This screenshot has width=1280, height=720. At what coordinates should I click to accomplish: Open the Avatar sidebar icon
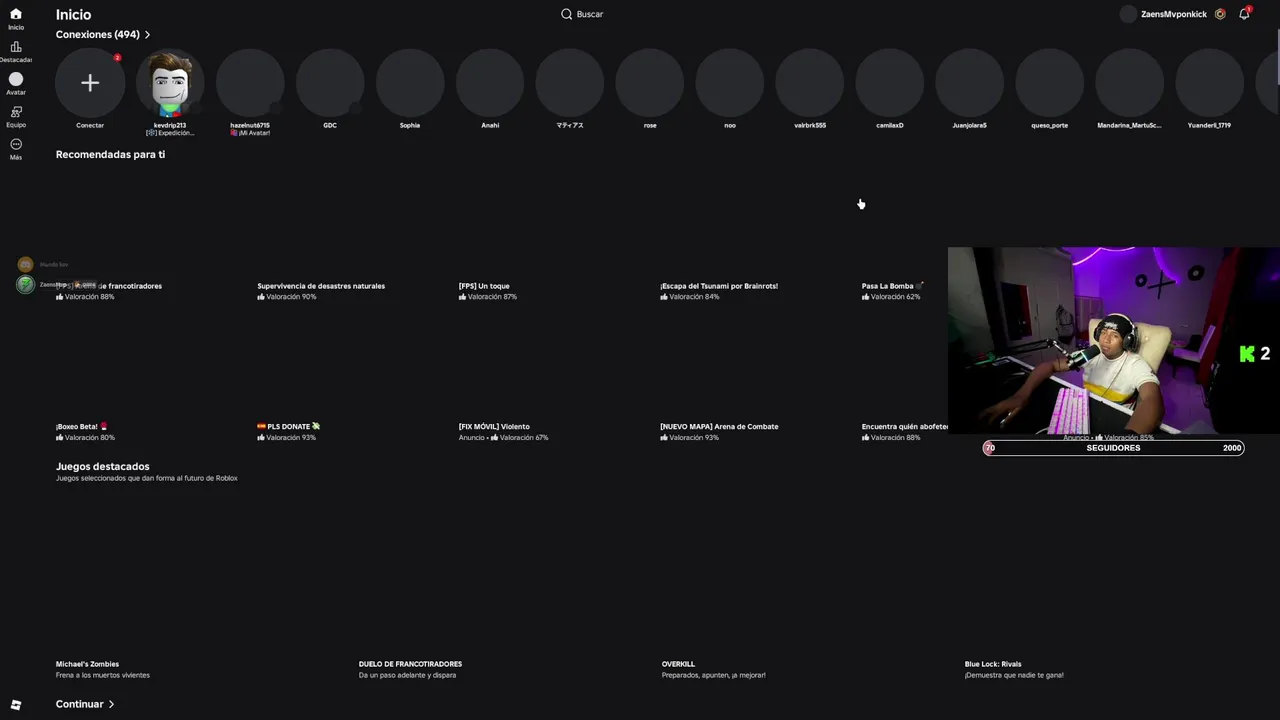[16, 79]
